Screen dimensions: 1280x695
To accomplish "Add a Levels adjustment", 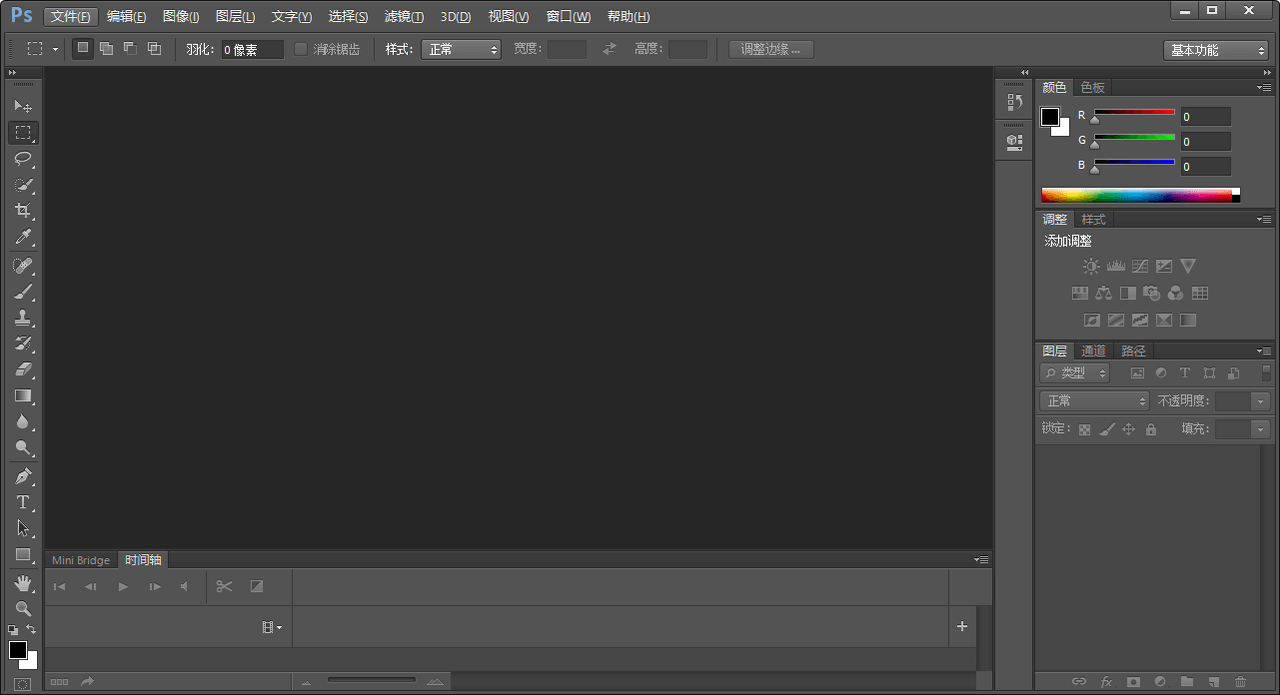I will [x=1116, y=266].
